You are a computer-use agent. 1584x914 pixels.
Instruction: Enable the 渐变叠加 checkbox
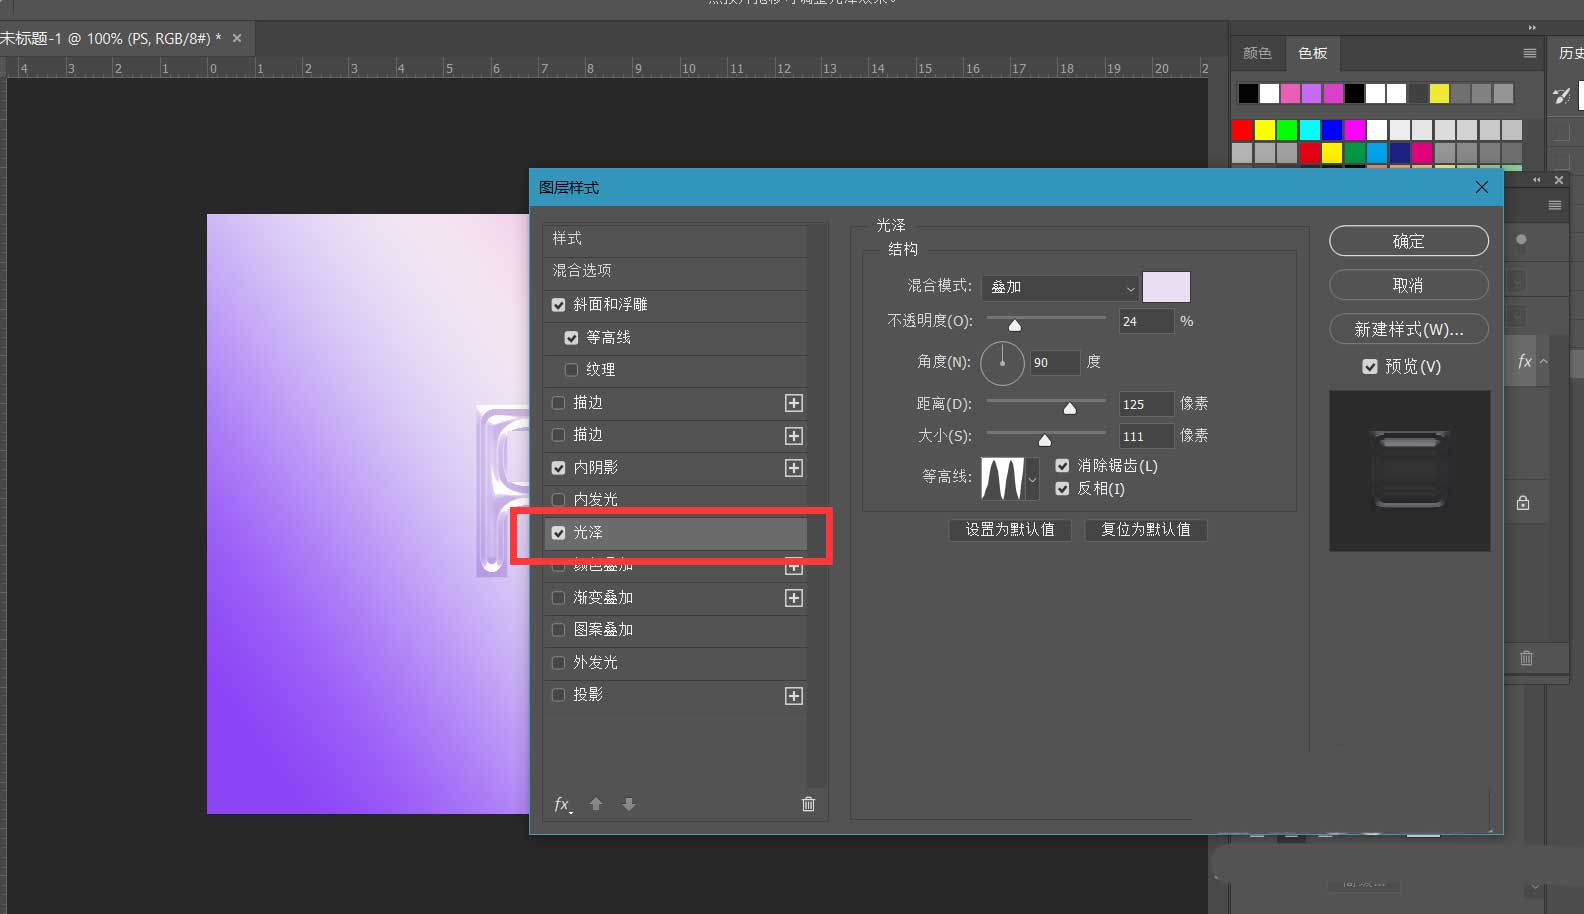(558, 598)
